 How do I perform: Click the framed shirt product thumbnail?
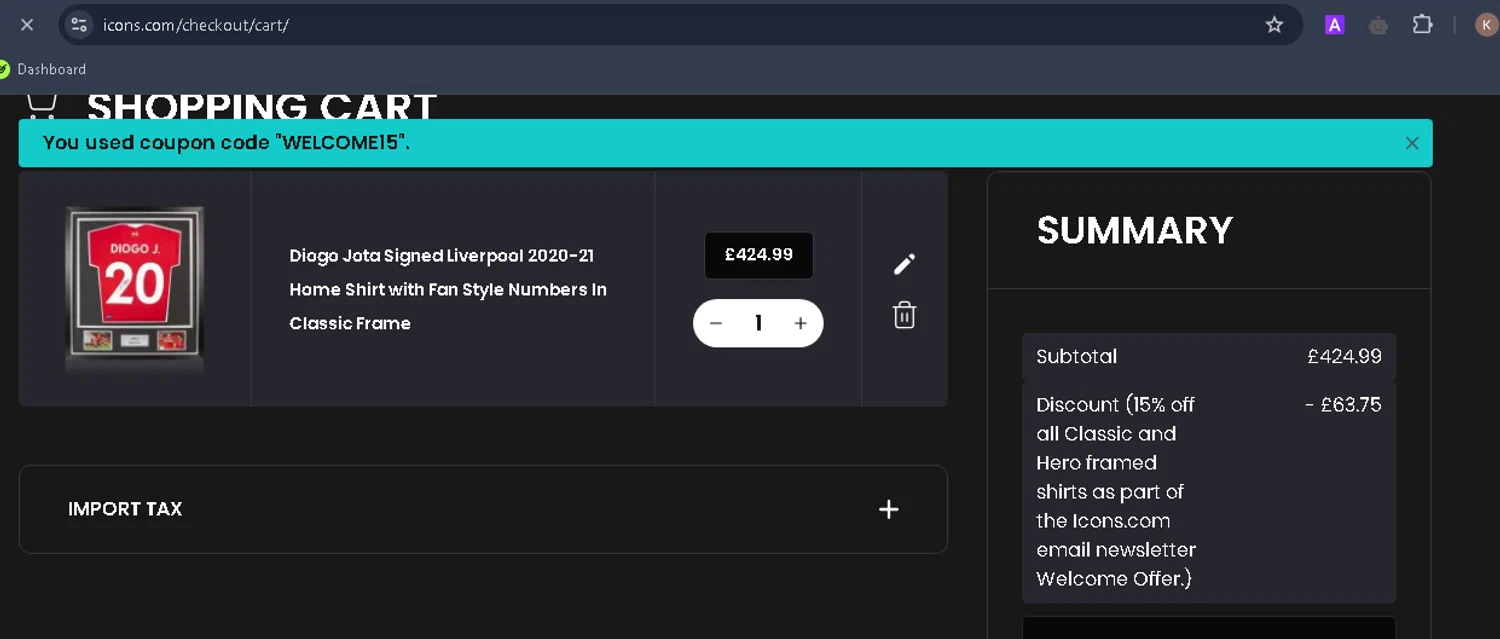pyautogui.click(x=135, y=288)
